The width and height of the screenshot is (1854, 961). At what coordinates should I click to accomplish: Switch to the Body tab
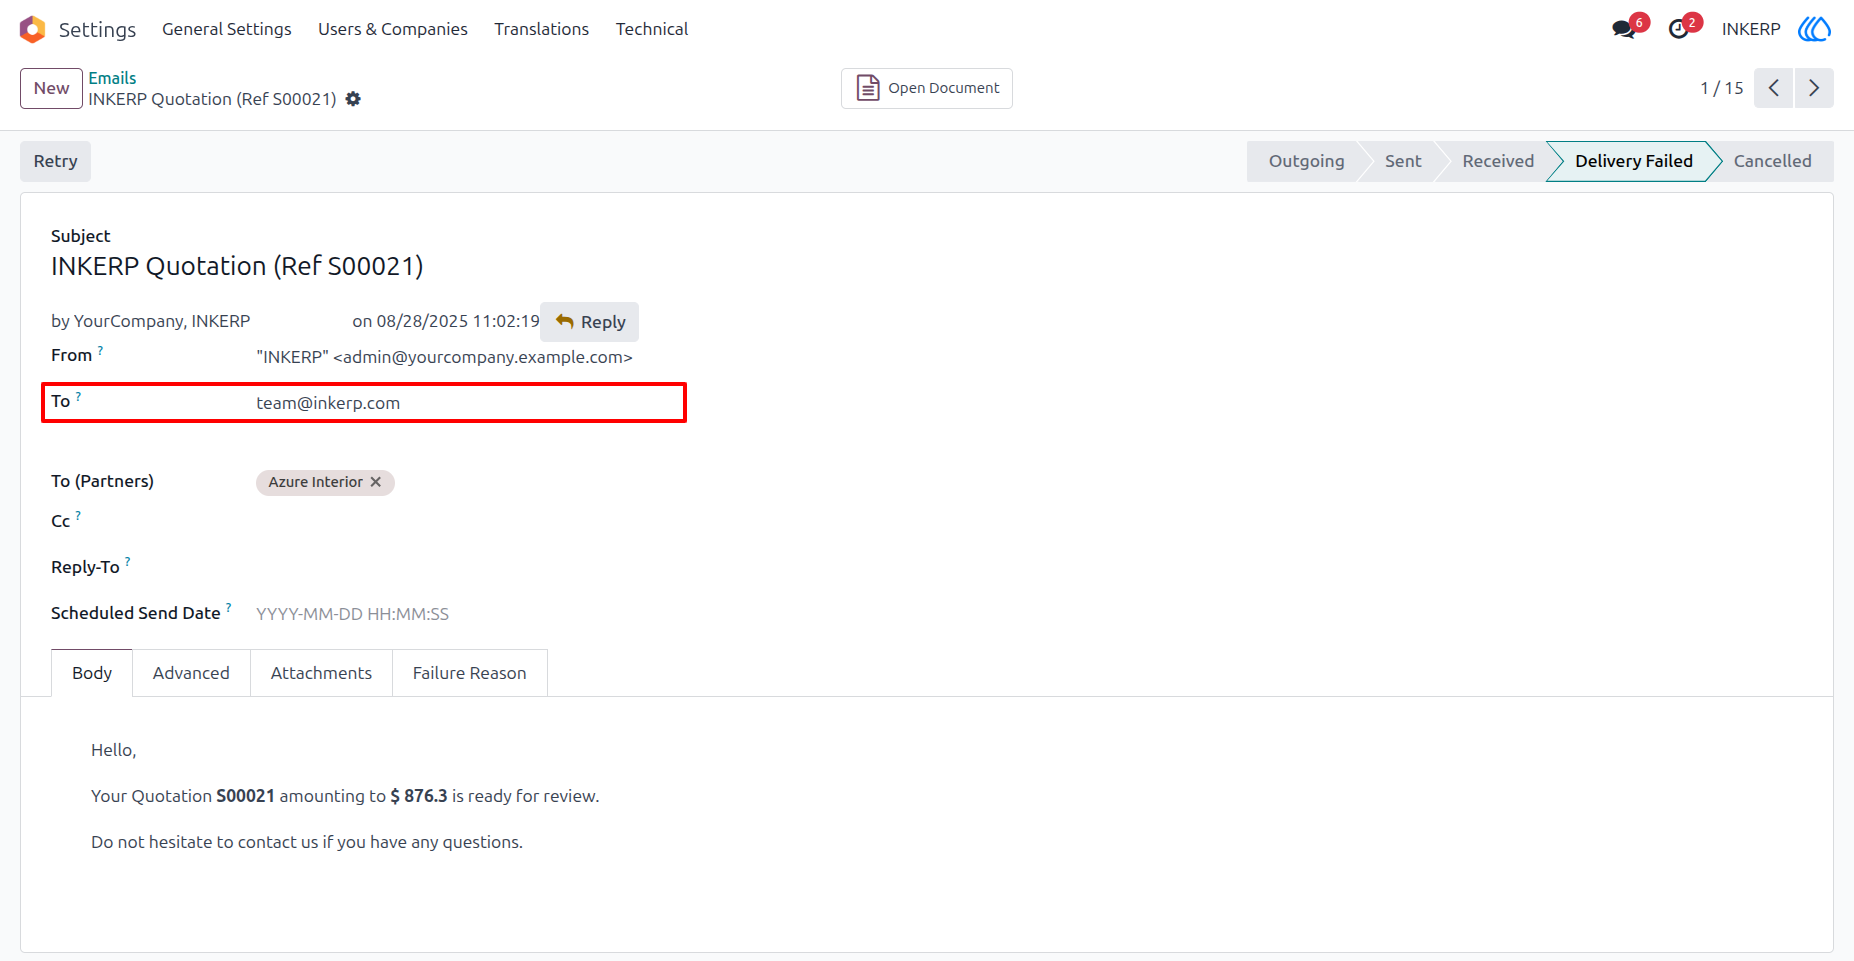(x=92, y=673)
